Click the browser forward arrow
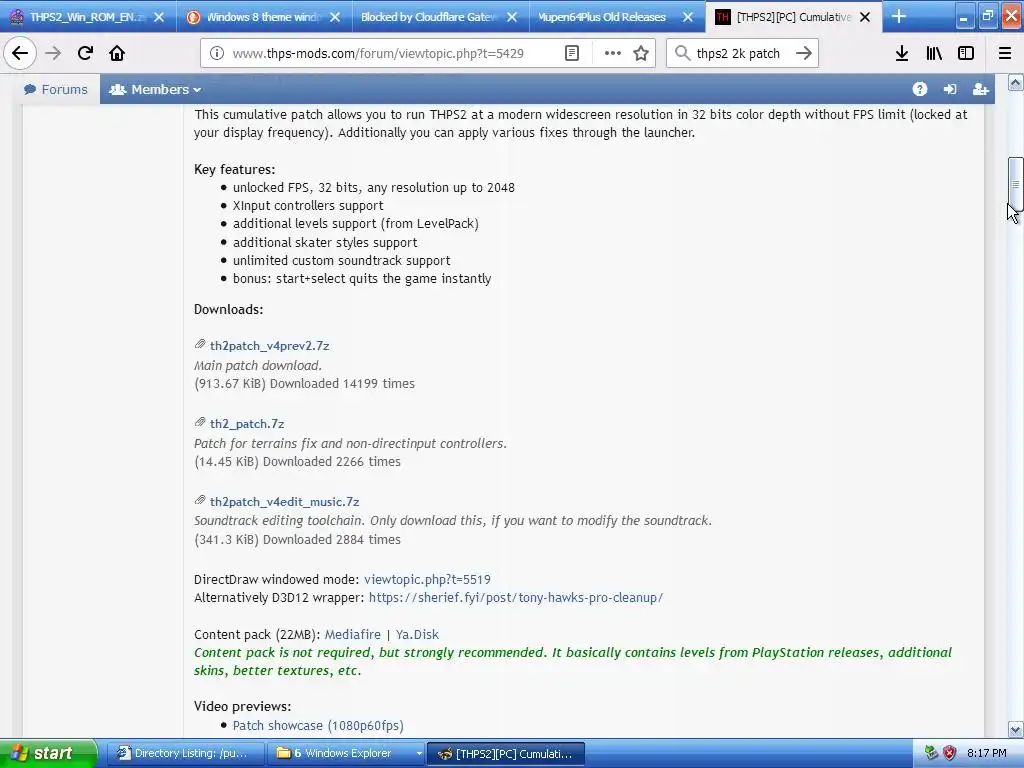Image resolution: width=1024 pixels, height=768 pixels. [53, 53]
